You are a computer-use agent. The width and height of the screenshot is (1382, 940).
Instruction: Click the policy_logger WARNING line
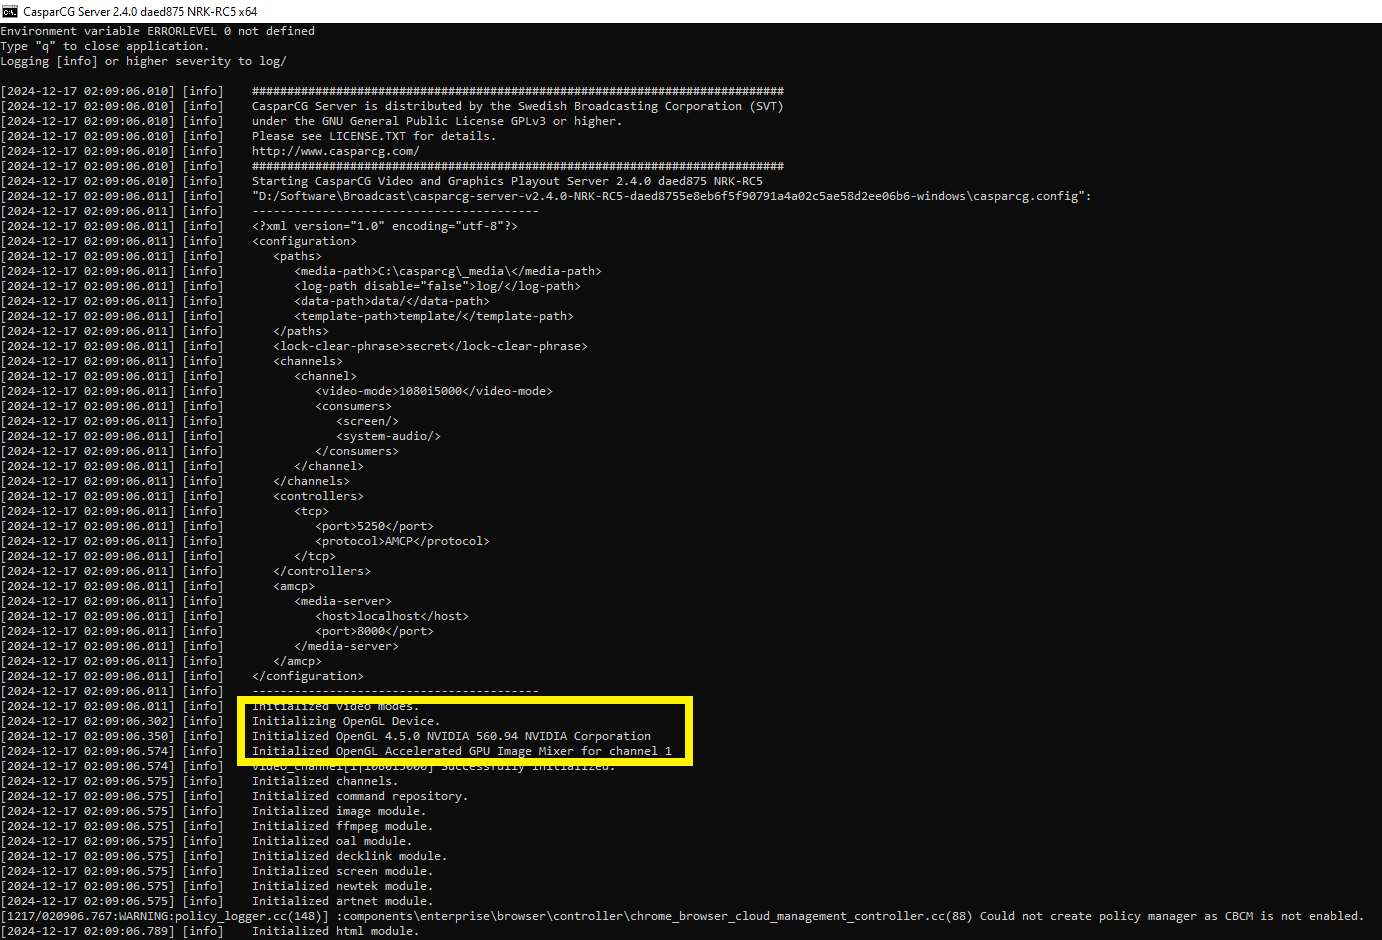pos(683,916)
